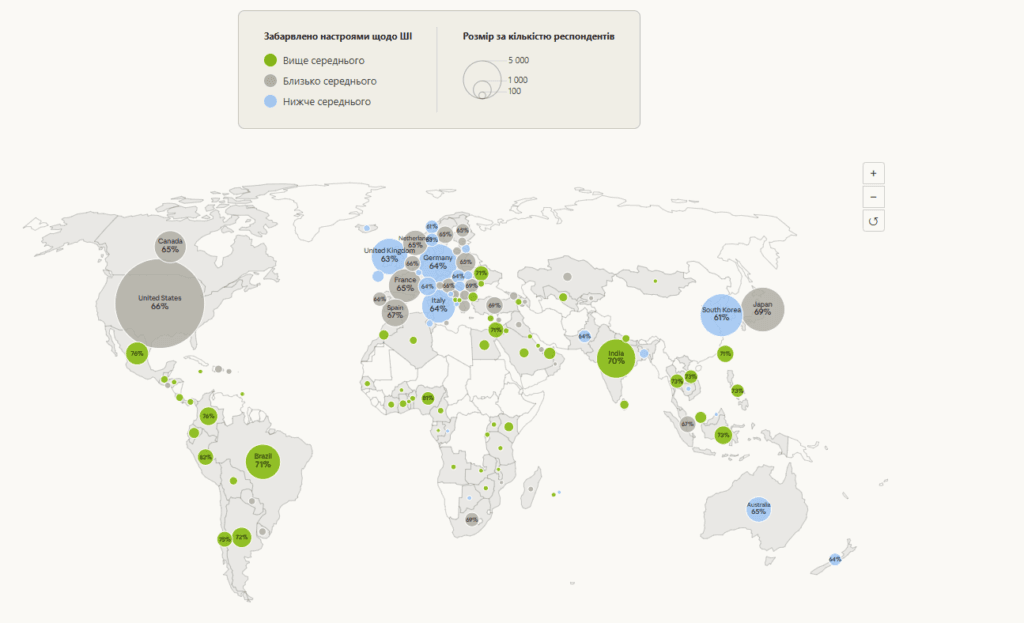The height and width of the screenshot is (623, 1024).
Task: Click the gray 'Близько середнього' legend dot
Action: coord(270,81)
